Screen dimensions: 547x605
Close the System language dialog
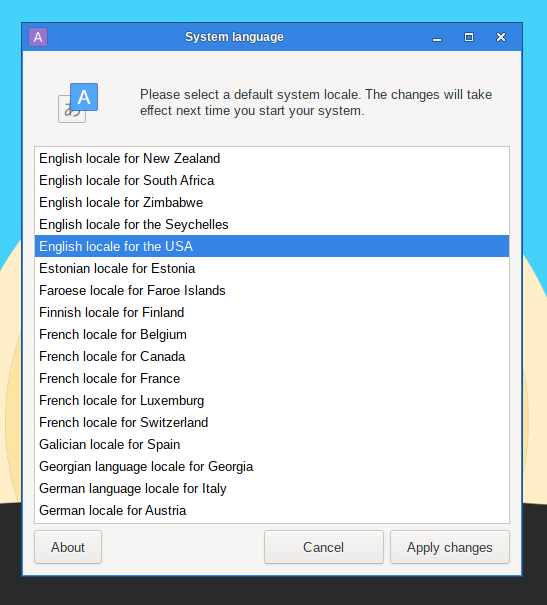click(x=501, y=37)
